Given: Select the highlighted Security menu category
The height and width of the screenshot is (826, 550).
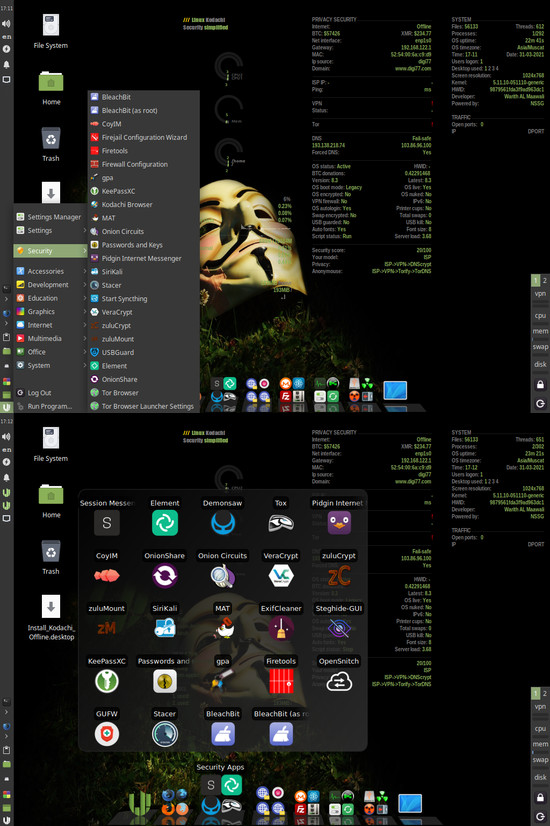Looking at the screenshot, I should click(x=51, y=251).
